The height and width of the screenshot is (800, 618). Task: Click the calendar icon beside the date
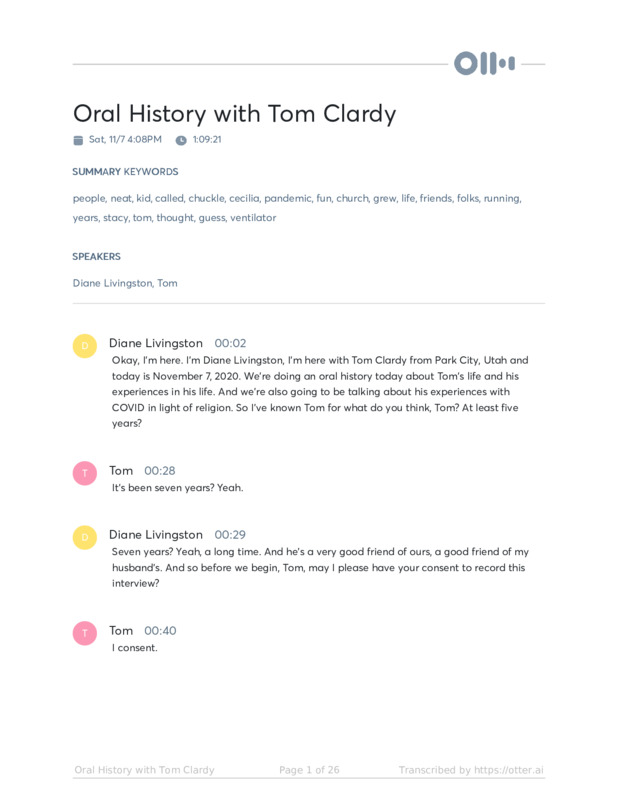[78, 140]
